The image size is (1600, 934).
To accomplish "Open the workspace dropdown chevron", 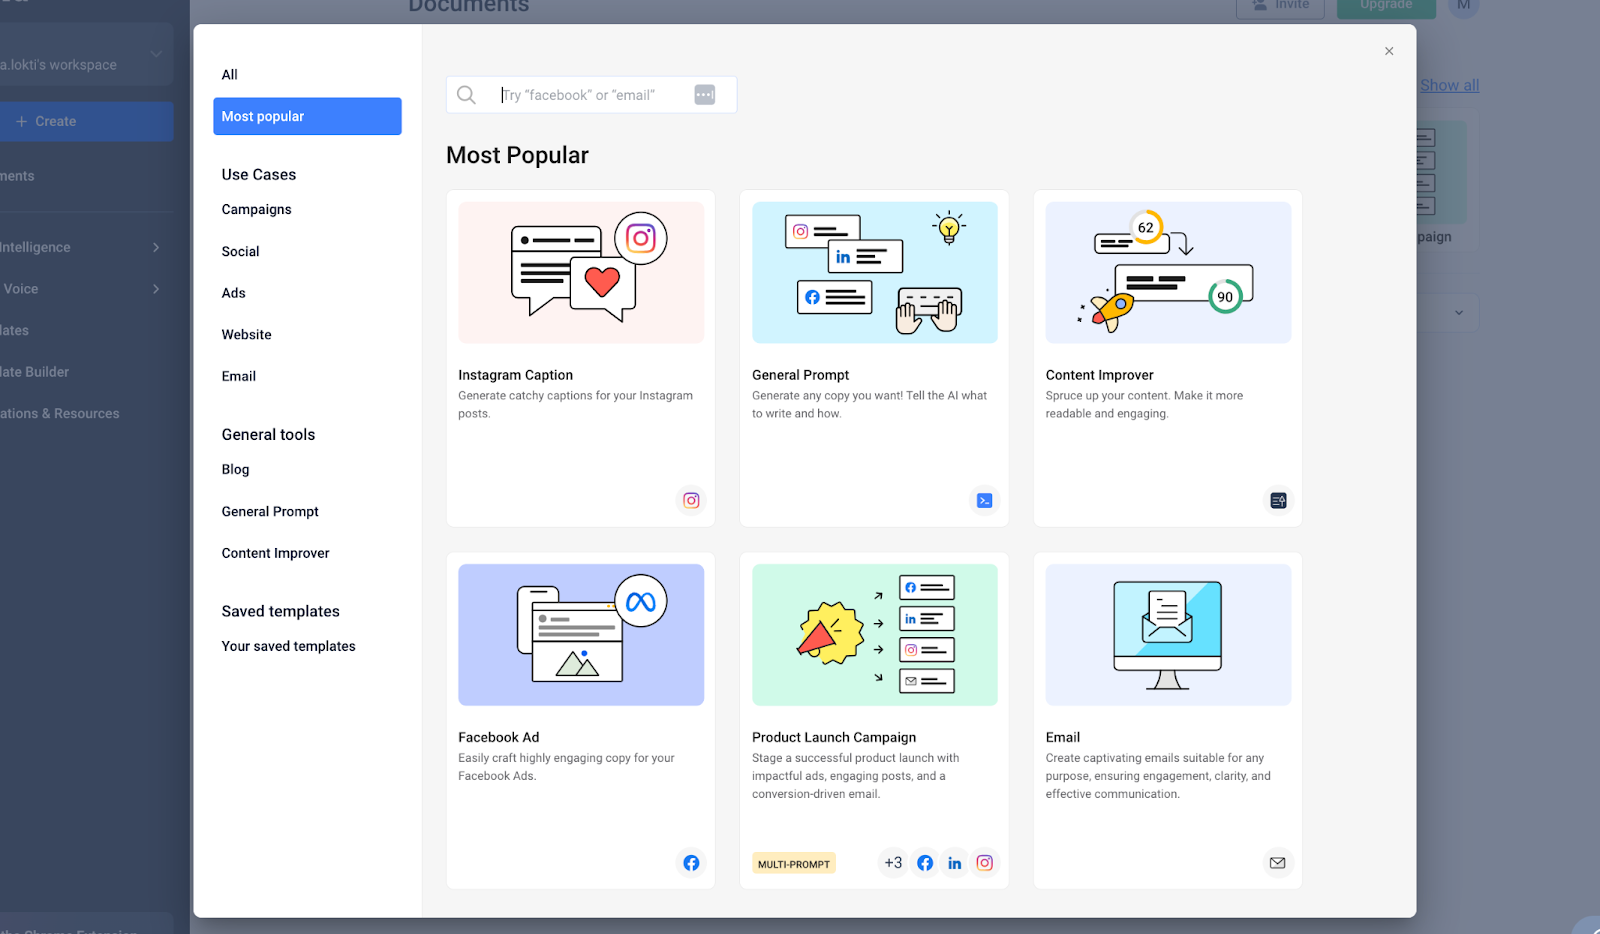I will [x=155, y=54].
